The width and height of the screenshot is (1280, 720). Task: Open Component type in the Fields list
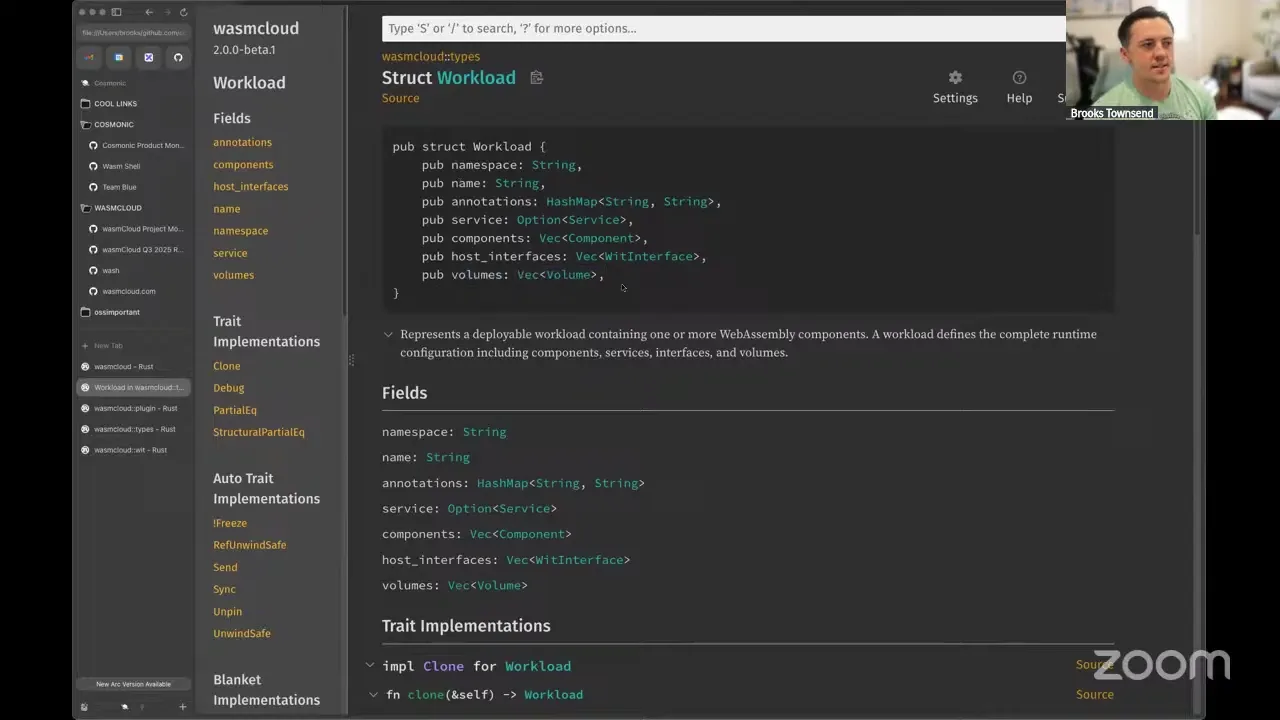click(x=532, y=534)
